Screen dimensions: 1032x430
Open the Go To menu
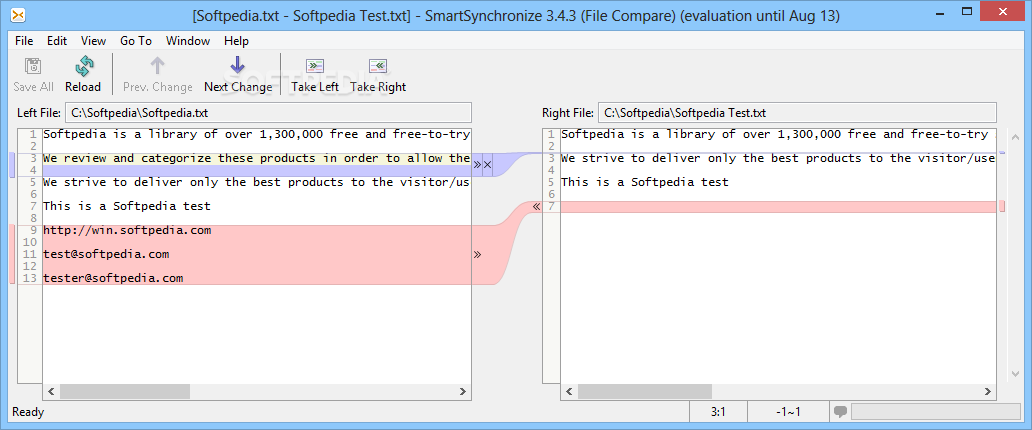[x=136, y=41]
